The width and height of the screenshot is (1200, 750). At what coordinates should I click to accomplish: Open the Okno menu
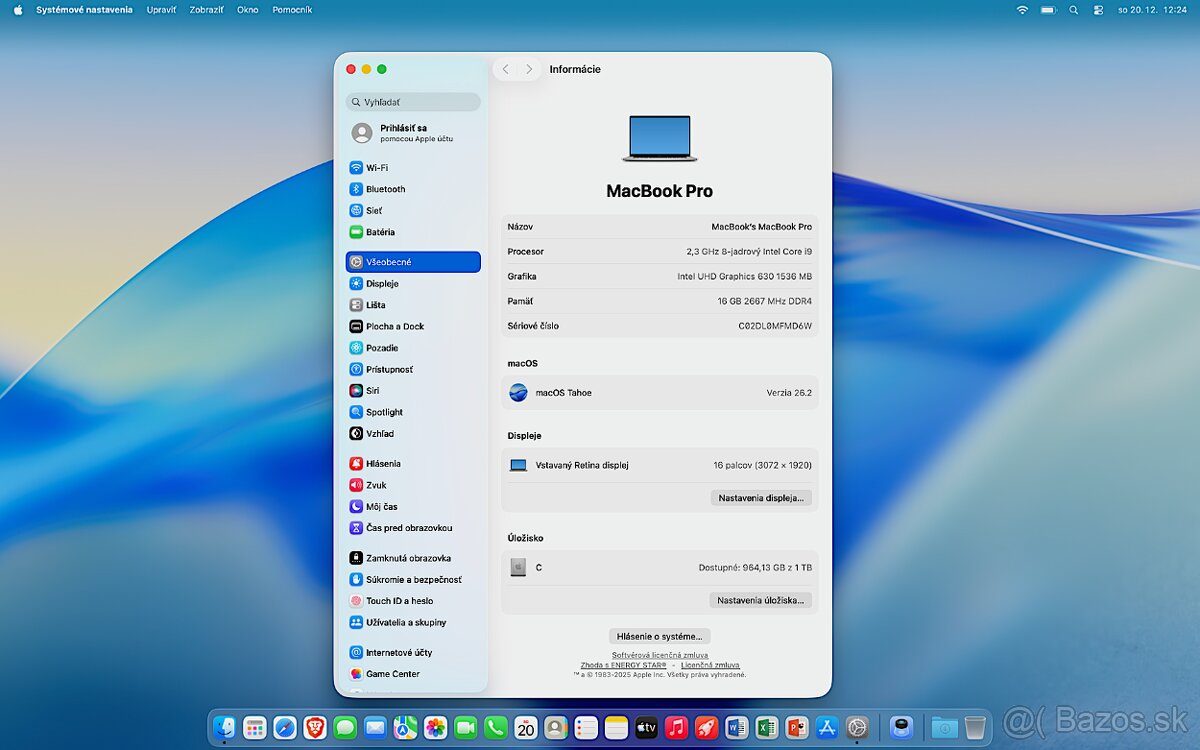click(x=247, y=9)
